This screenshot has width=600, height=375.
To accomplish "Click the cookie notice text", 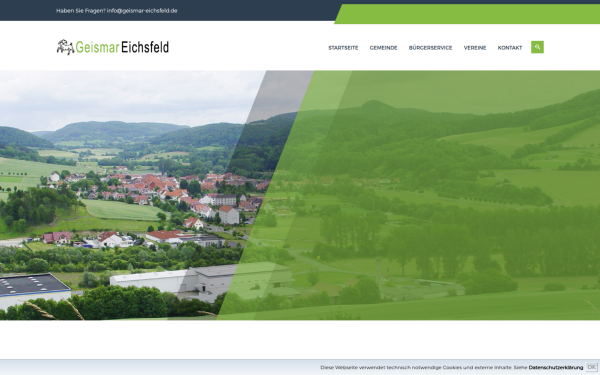I will point(424,367).
